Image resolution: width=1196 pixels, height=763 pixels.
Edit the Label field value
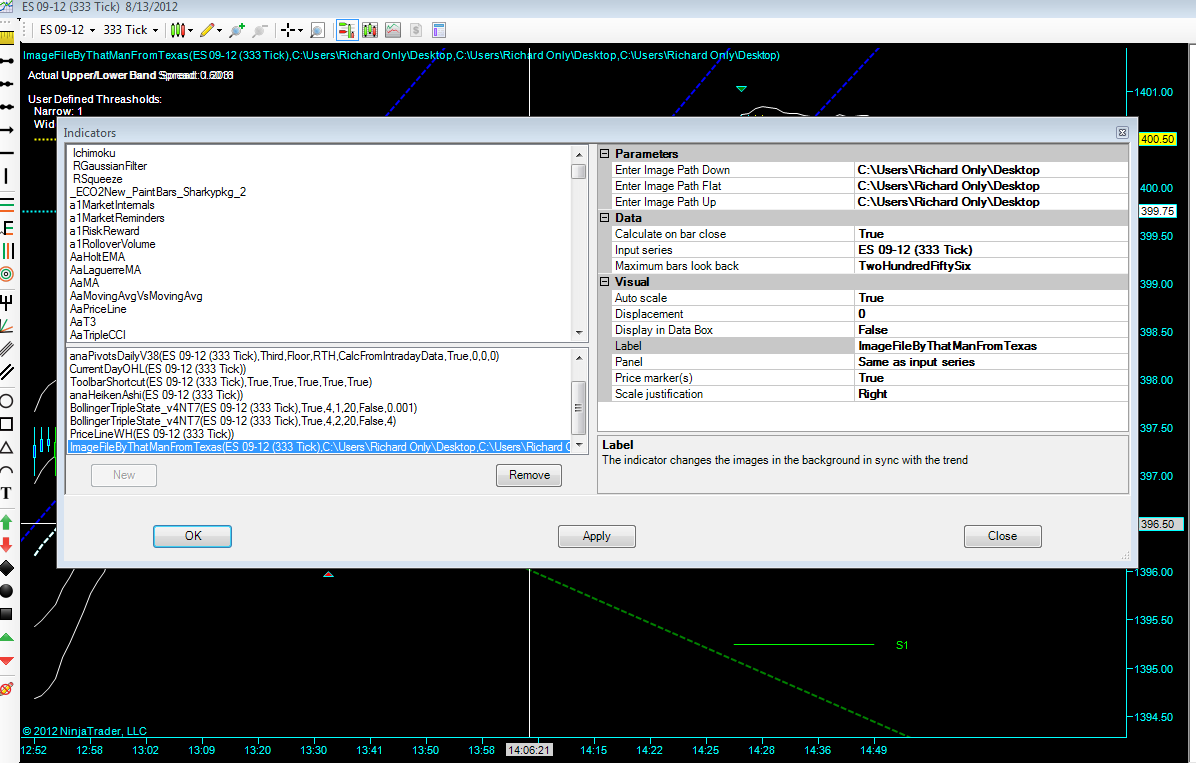click(991, 346)
